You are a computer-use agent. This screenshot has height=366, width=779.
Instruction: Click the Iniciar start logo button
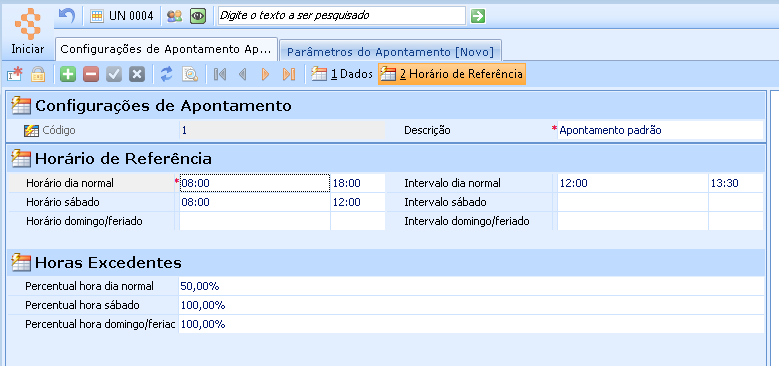click(28, 31)
